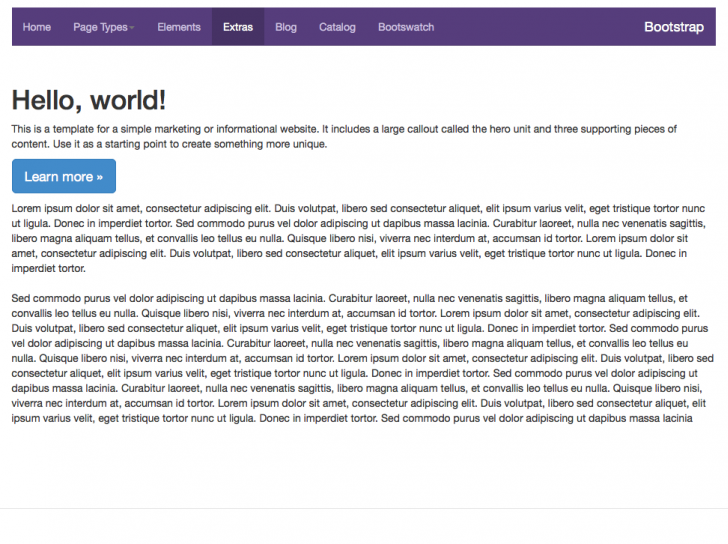Open the Catalog nav item
Viewport: 728px width, 544px height.
coord(337,27)
